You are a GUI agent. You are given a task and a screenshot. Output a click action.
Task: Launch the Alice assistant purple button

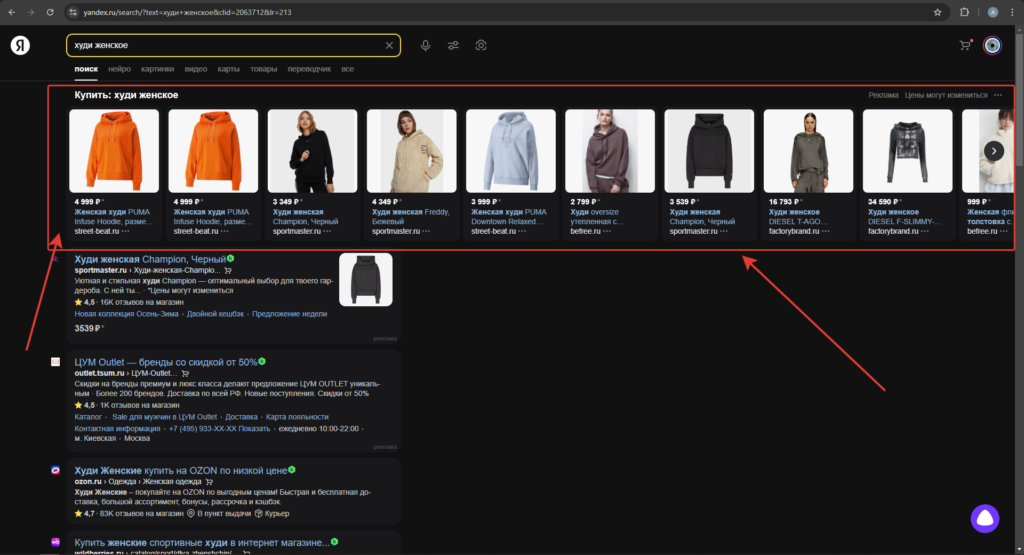985,518
